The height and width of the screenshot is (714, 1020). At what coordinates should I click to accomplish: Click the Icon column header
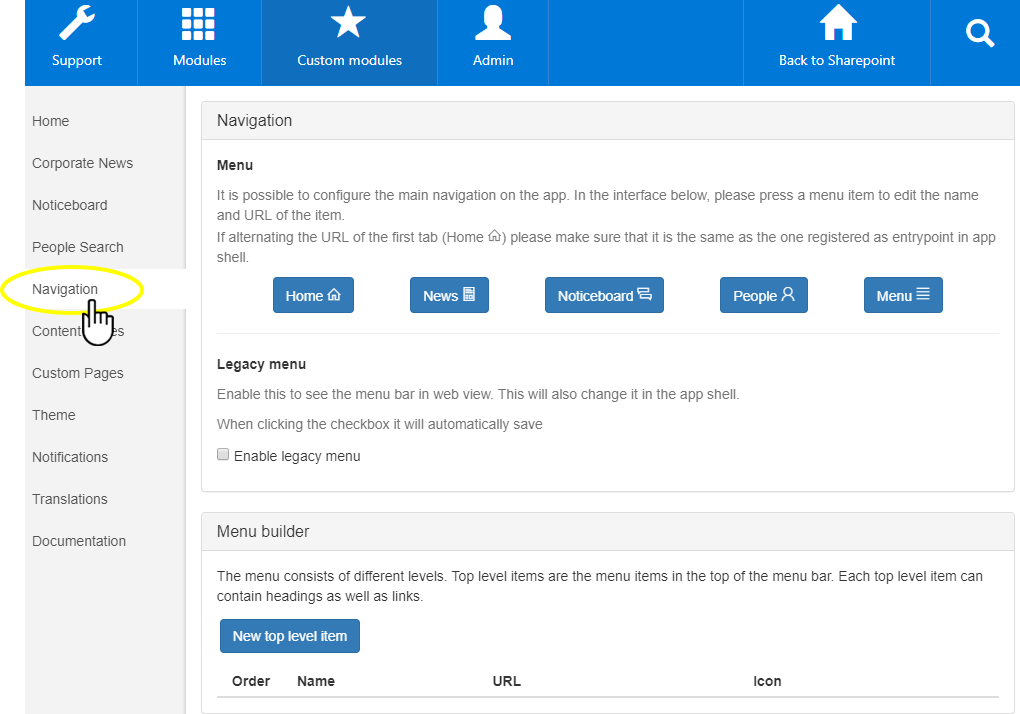tap(767, 681)
